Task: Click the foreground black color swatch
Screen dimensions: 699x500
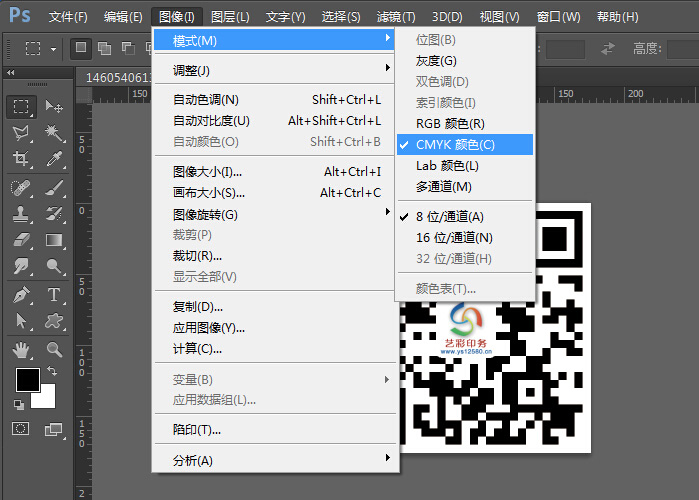Action: (26, 380)
